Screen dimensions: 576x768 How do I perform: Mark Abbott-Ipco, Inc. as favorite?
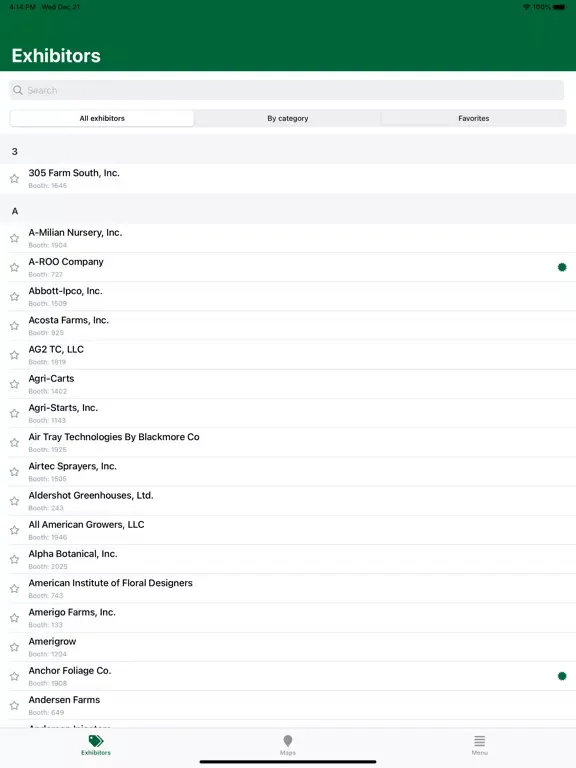pyautogui.click(x=15, y=297)
